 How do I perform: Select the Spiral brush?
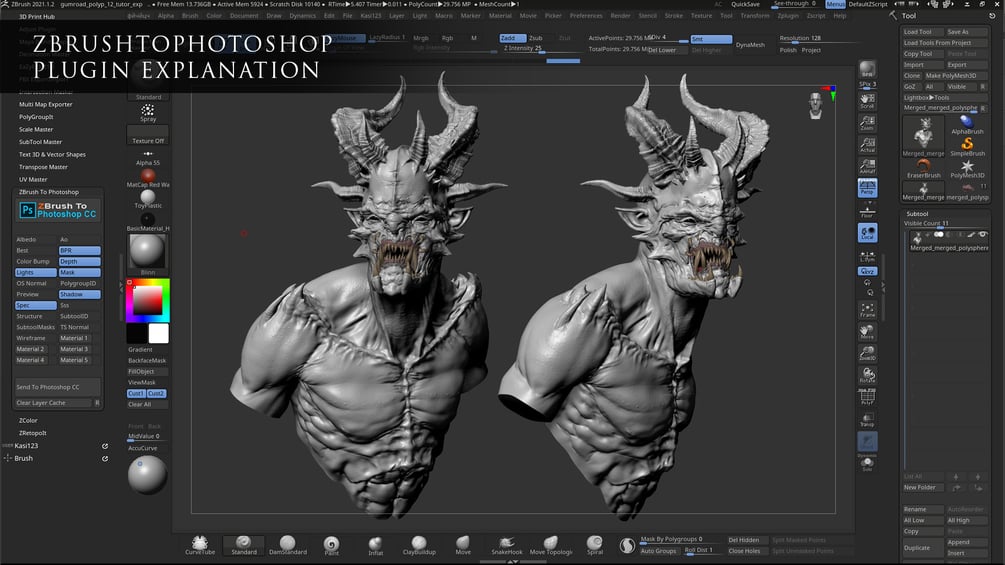pyautogui.click(x=595, y=545)
